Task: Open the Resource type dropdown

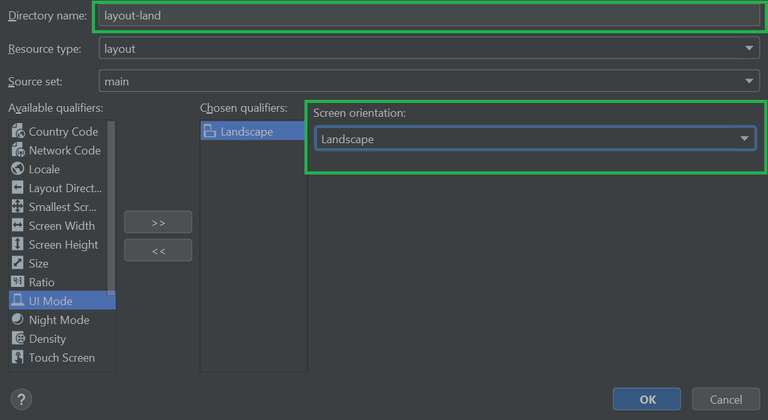Action: (x=429, y=49)
